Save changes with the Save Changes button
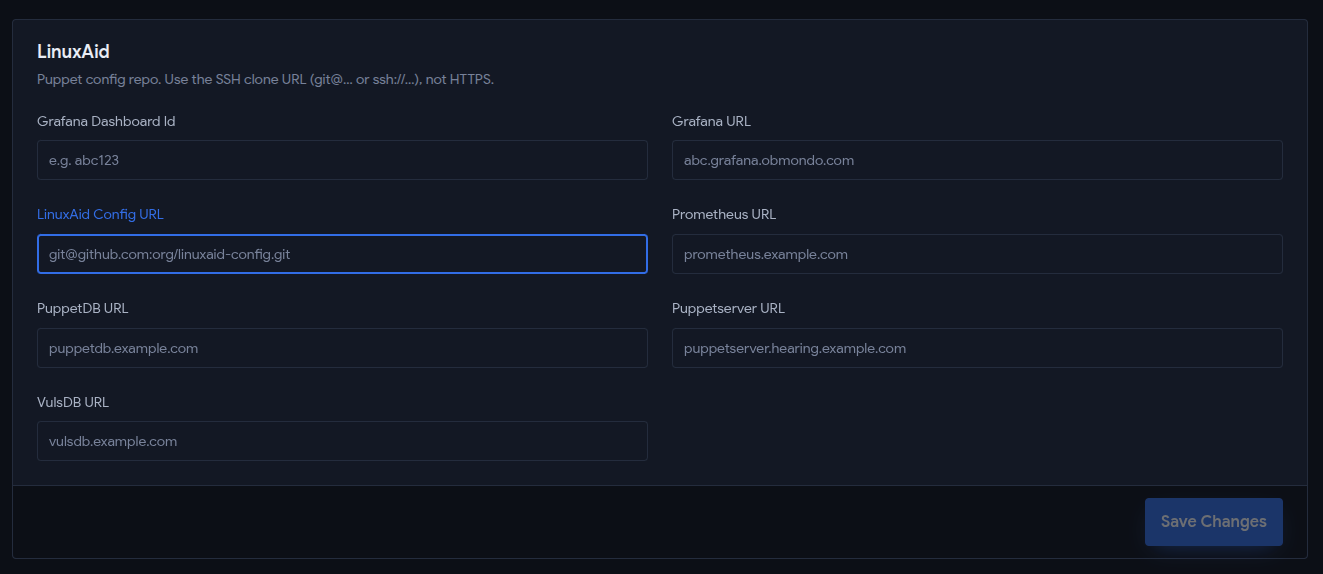 (x=1214, y=522)
